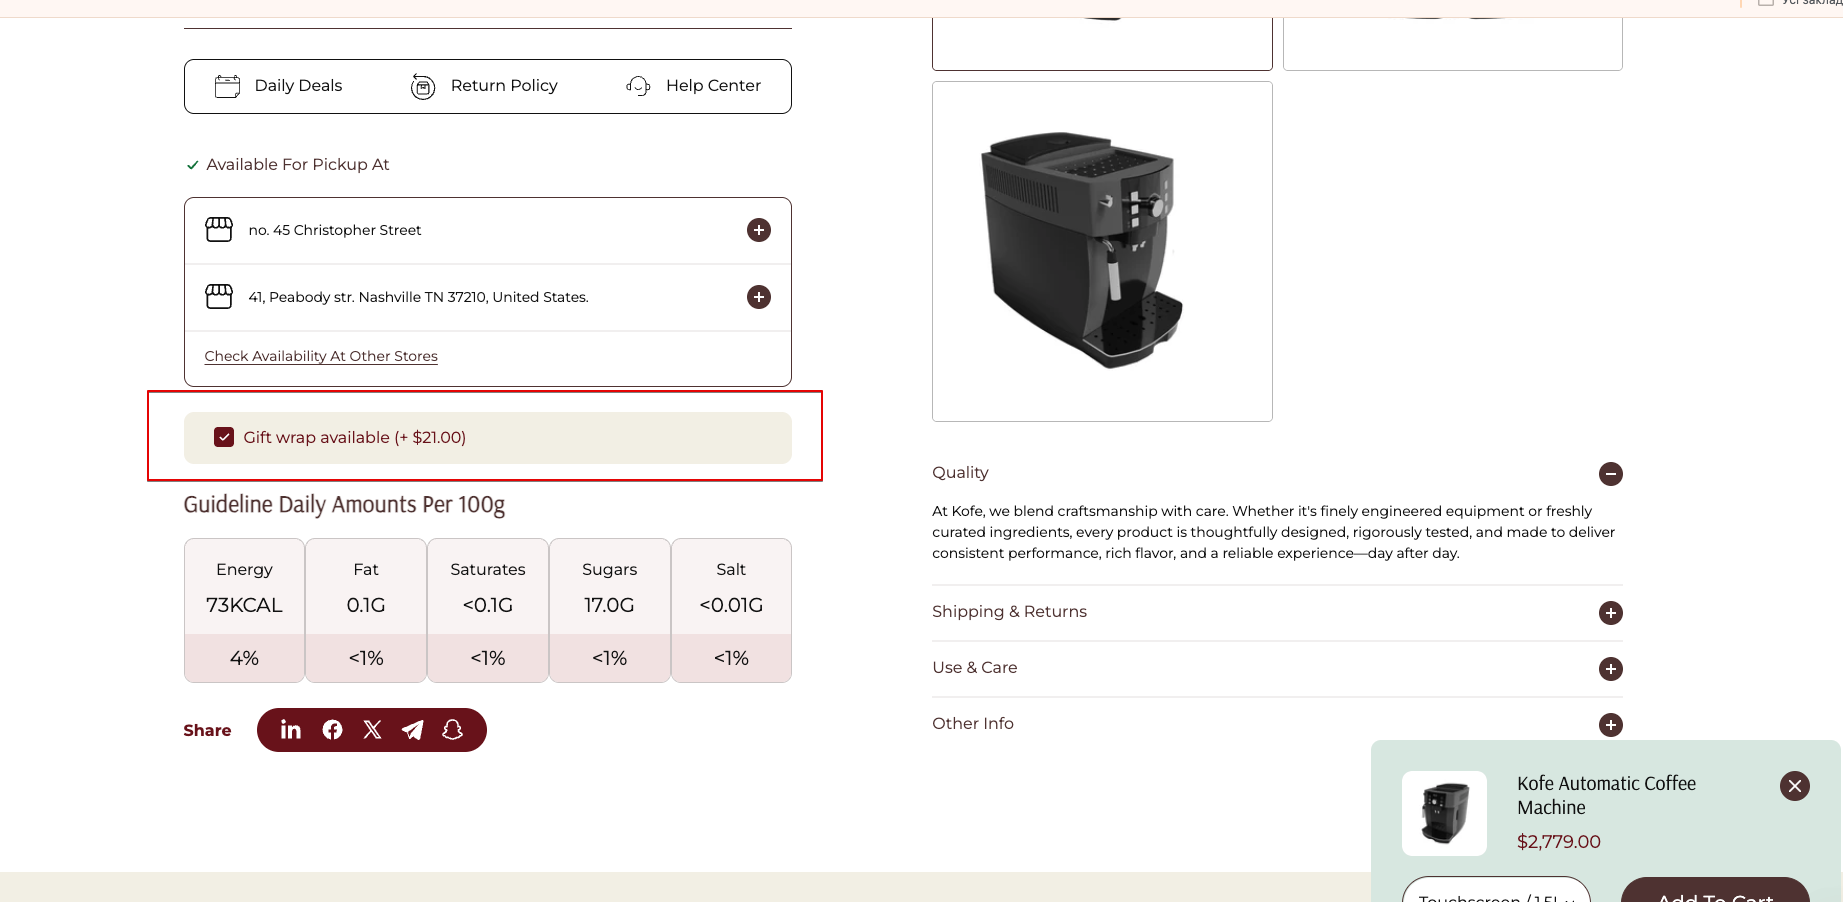Click the Energy 73KCAL cell
This screenshot has height=902, width=1843.
244,587
